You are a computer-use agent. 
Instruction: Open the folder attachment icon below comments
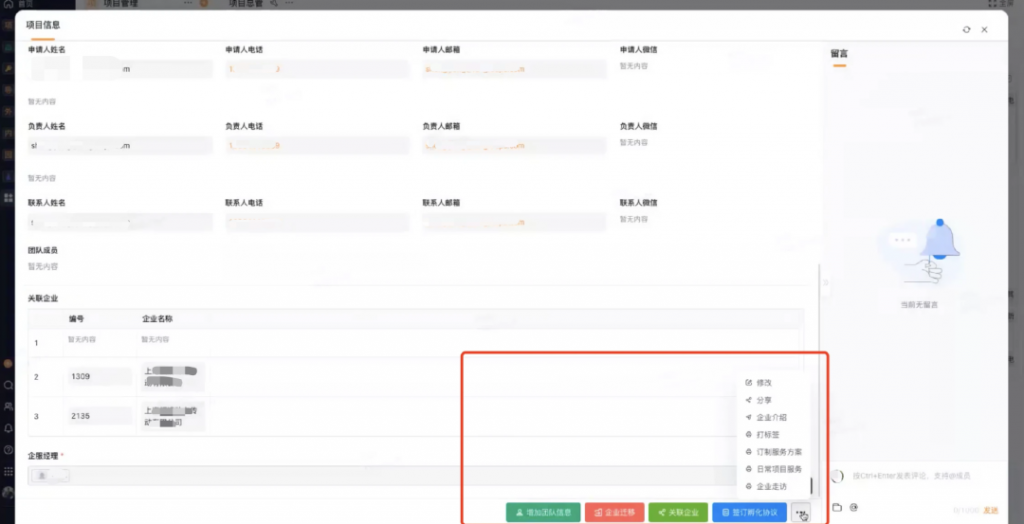point(837,507)
